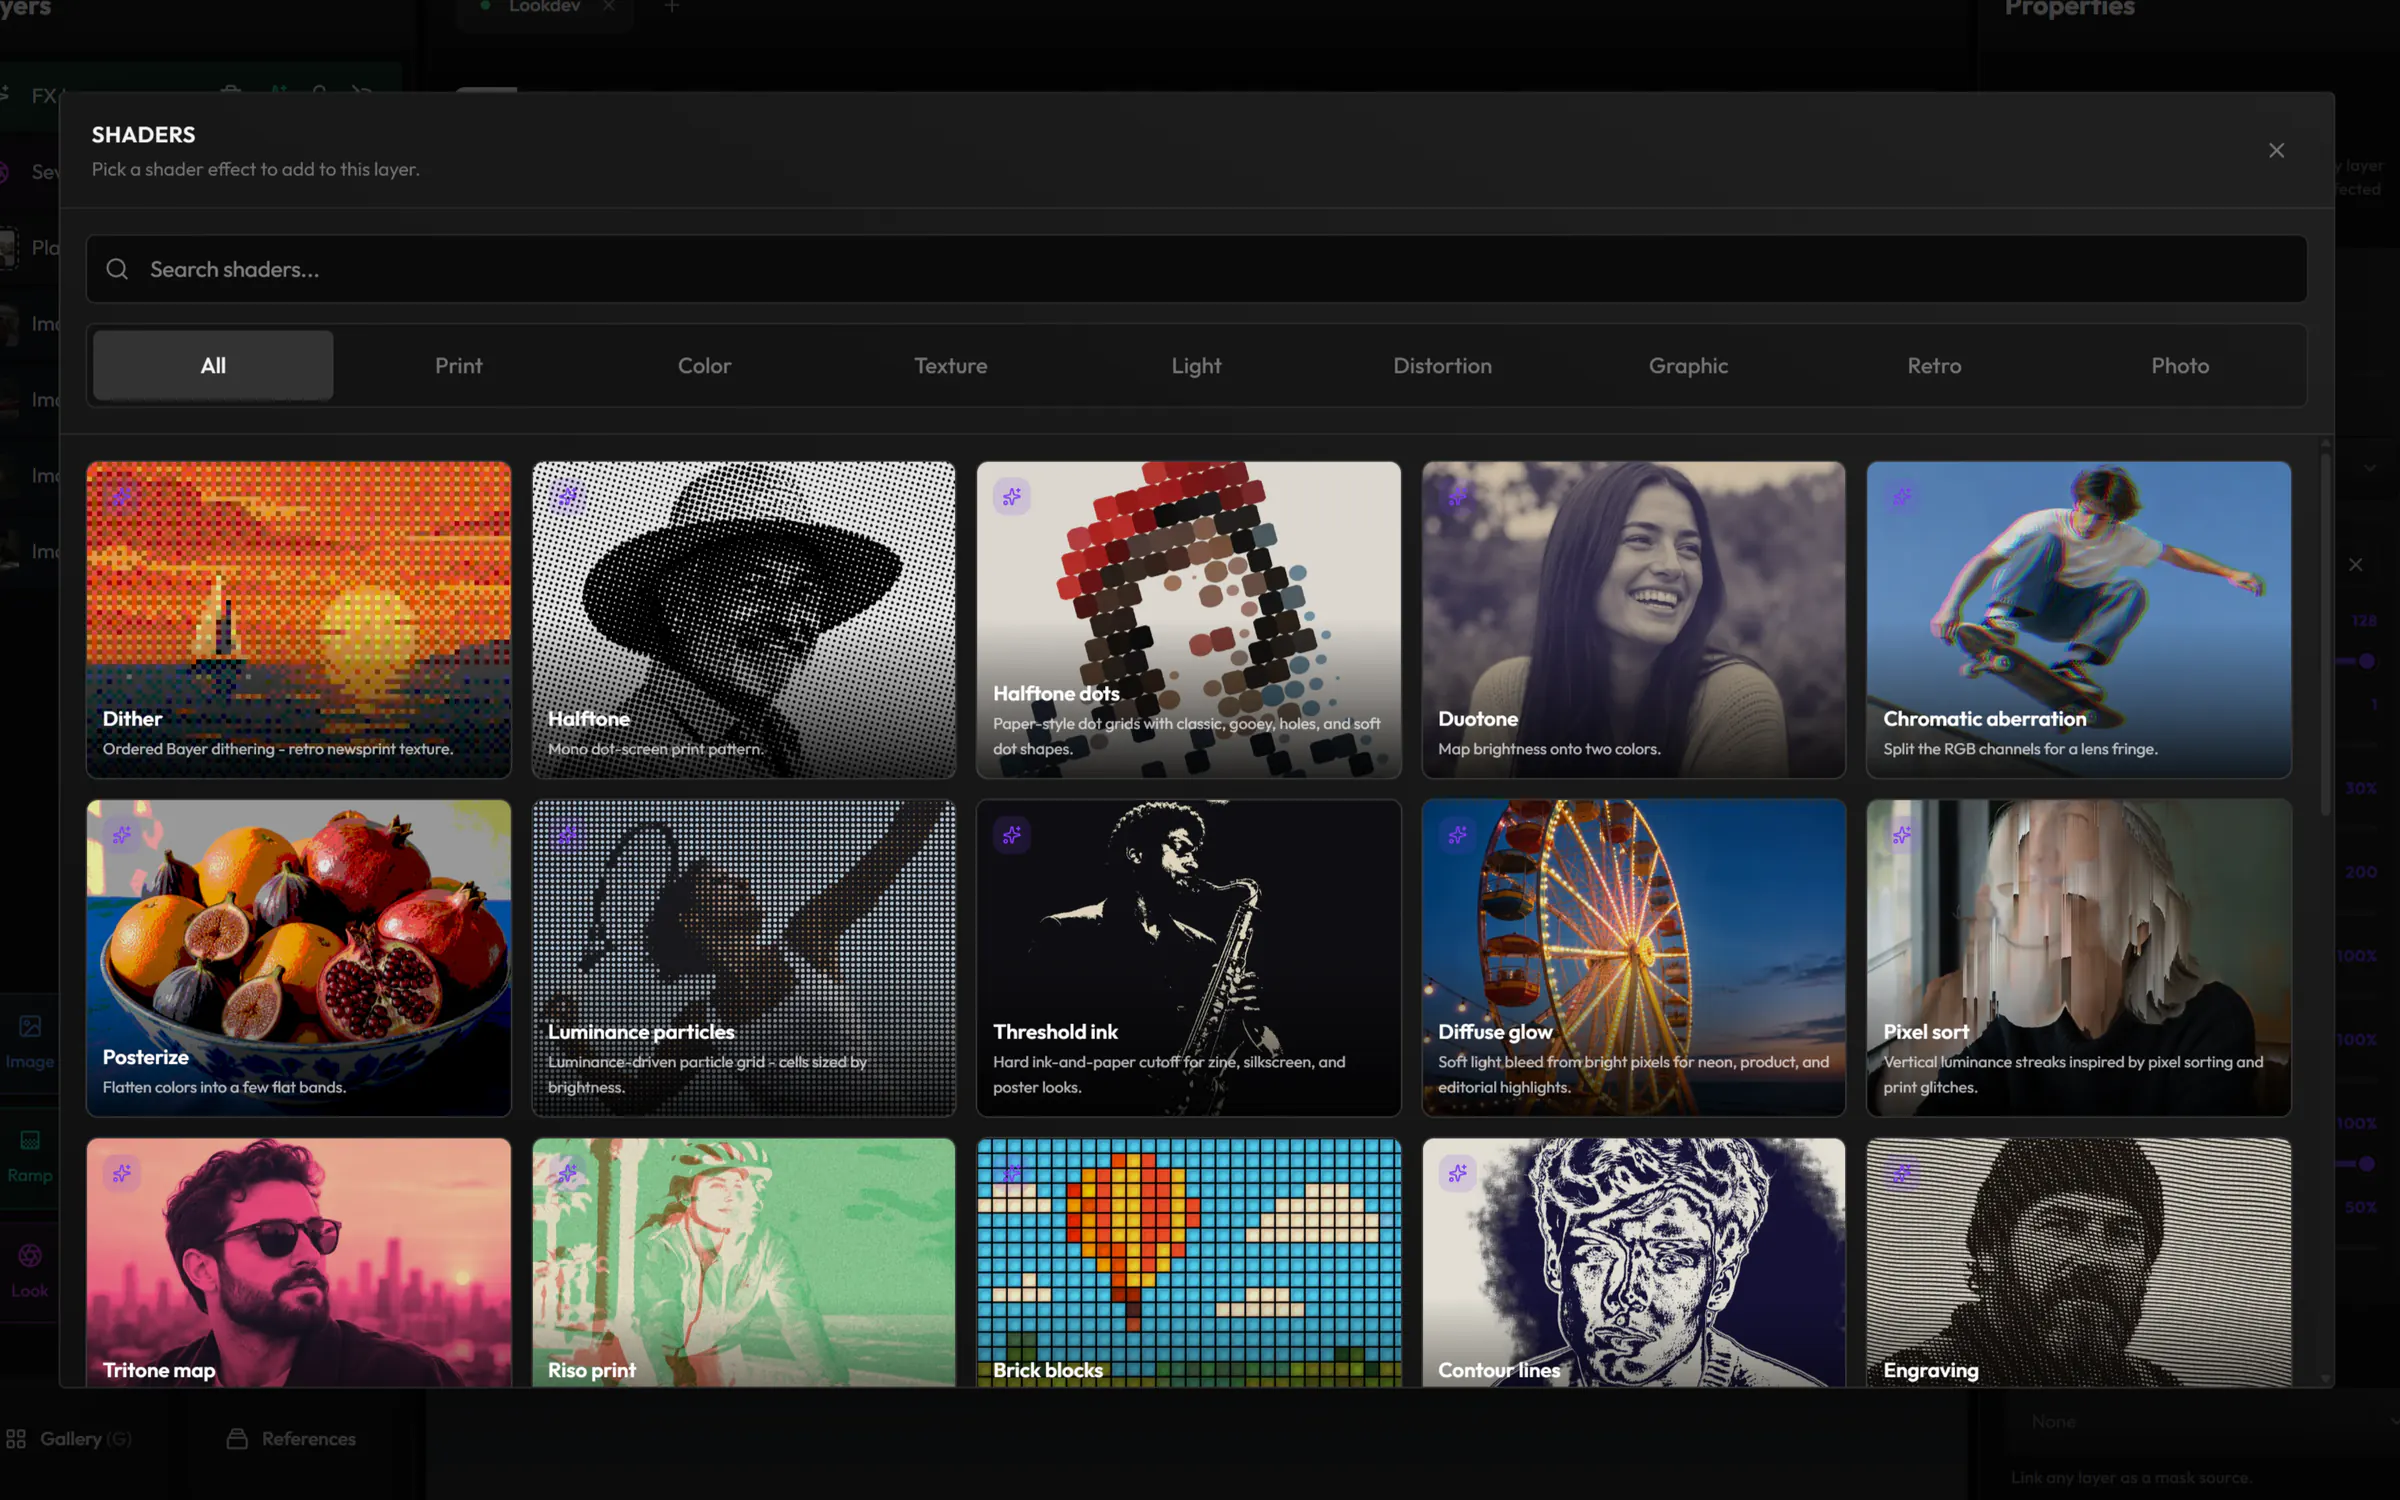Pick the Brick blocks shader card
Screen dimensions: 2400x1500
1189,1262
